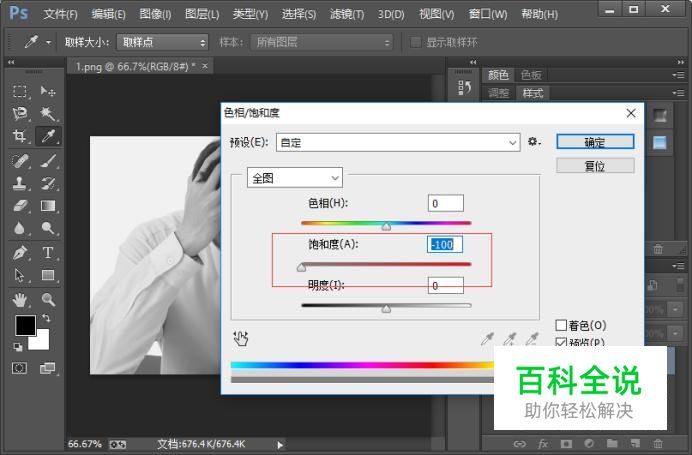Select the Blur tool
Screen dimensions: 692x455
pyautogui.click(x=19, y=228)
